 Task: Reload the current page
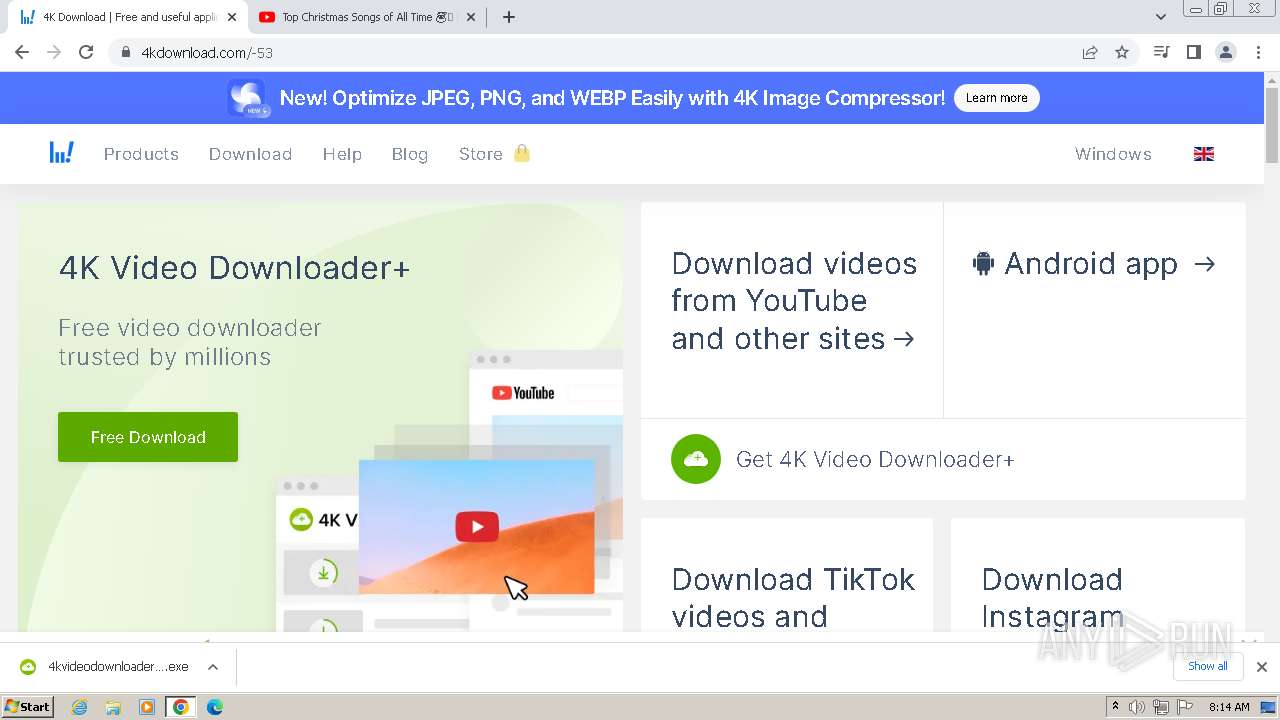[x=86, y=52]
